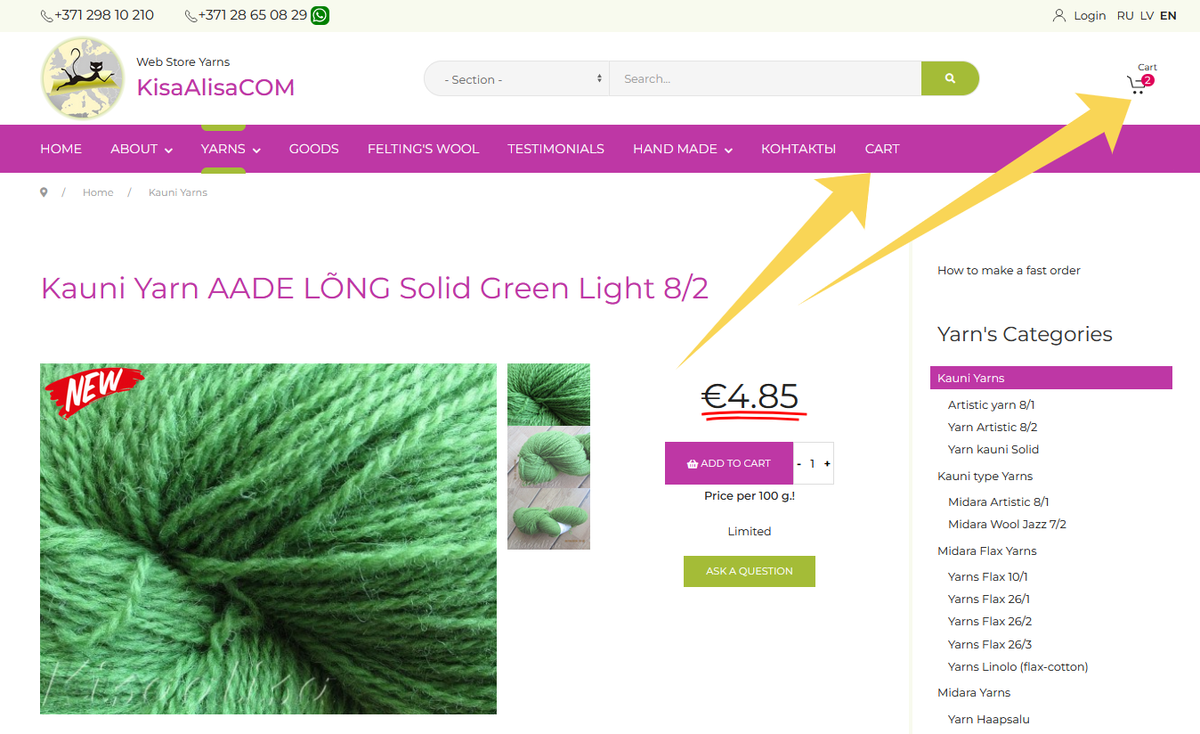This screenshot has height=734, width=1200.
Task: Decrease quantity with the minus button
Action: click(799, 464)
